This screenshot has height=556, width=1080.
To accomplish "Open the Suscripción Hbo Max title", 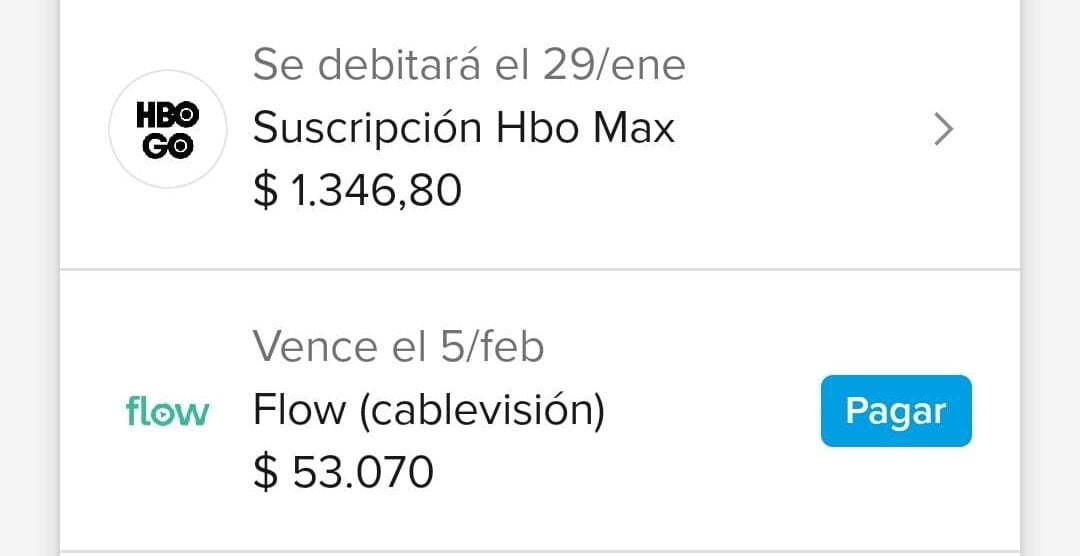I will tap(463, 128).
